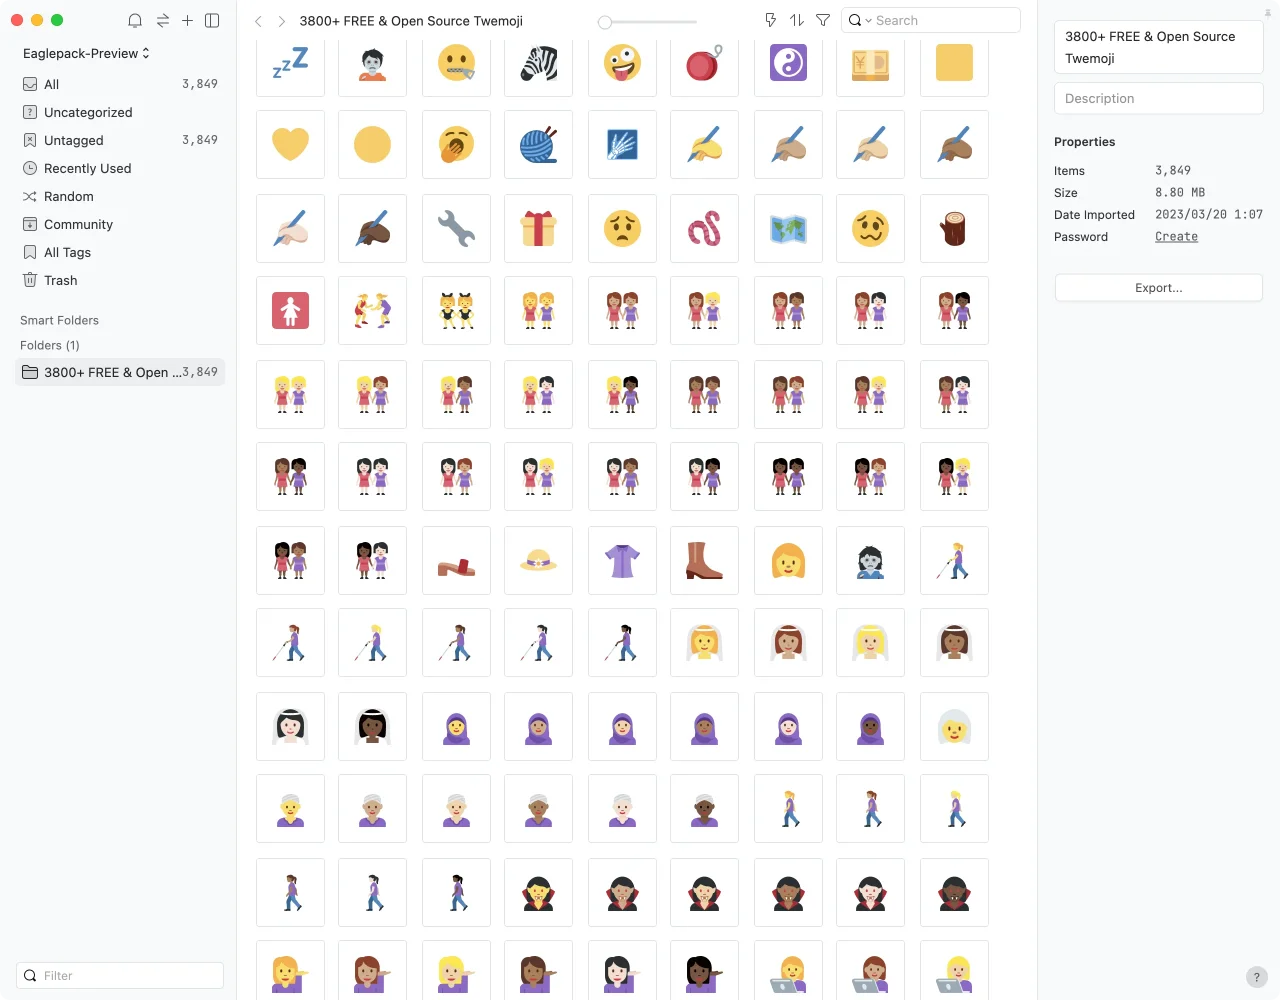Open the sort order arrows icon

coord(797,20)
